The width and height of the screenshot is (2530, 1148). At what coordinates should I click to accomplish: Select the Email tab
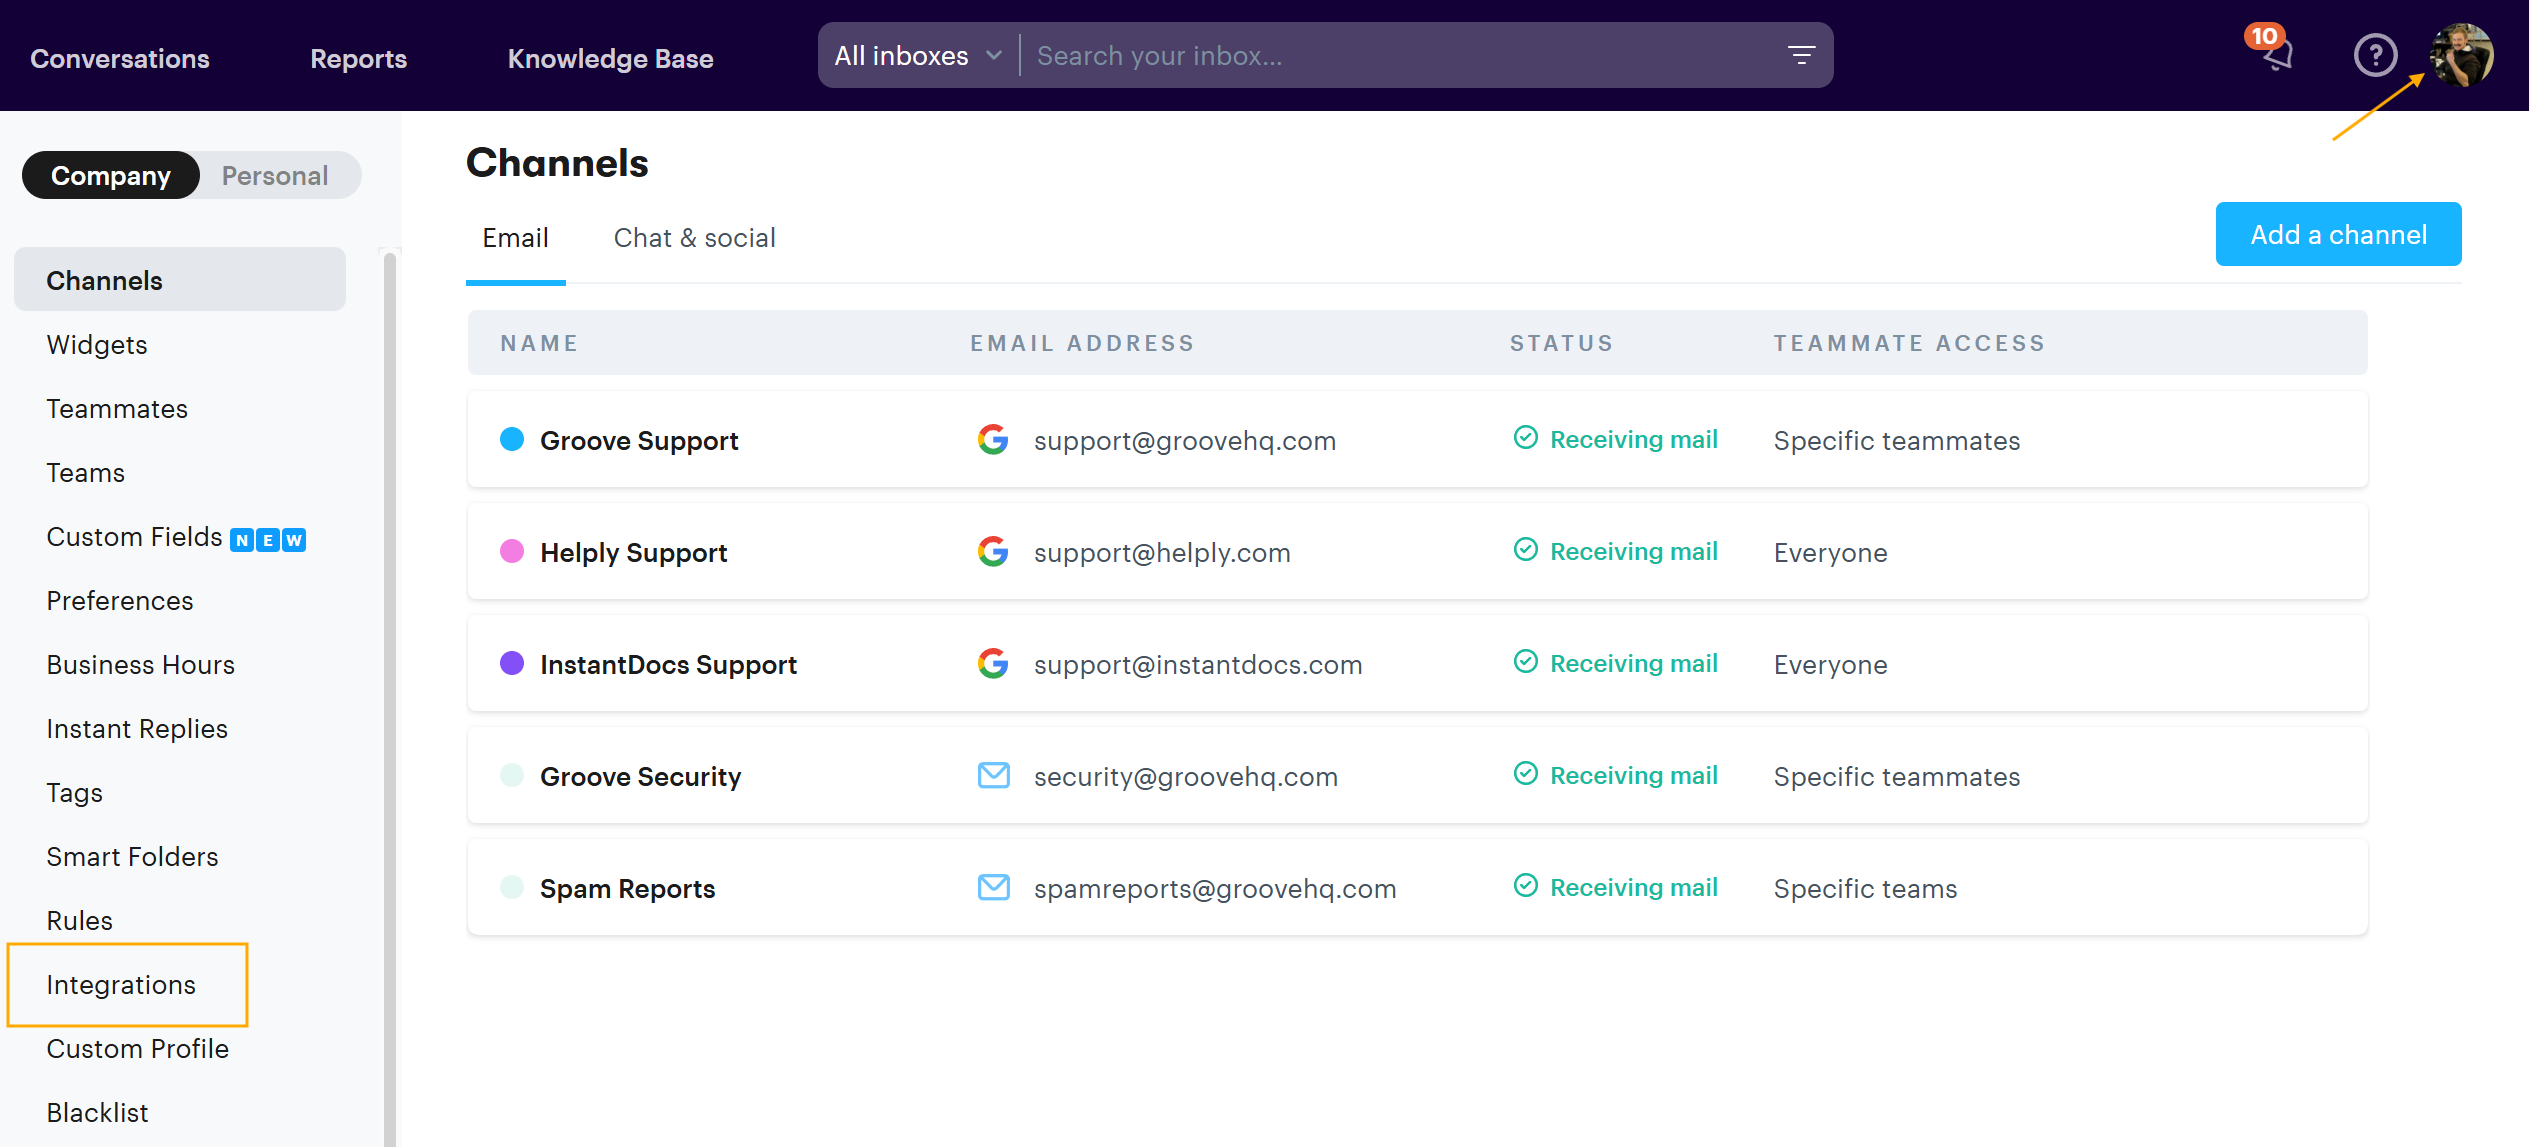coord(516,238)
